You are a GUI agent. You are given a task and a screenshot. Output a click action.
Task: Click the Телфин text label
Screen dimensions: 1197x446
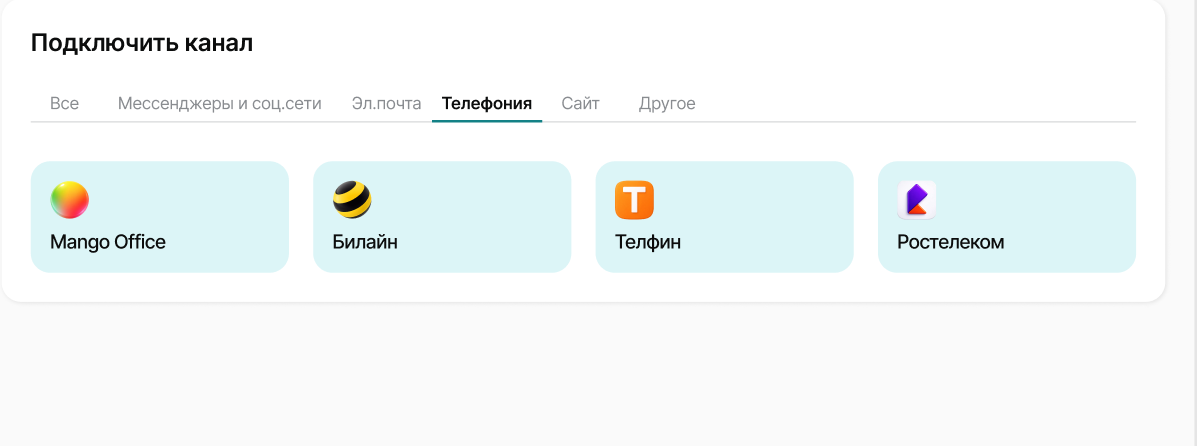(x=648, y=242)
